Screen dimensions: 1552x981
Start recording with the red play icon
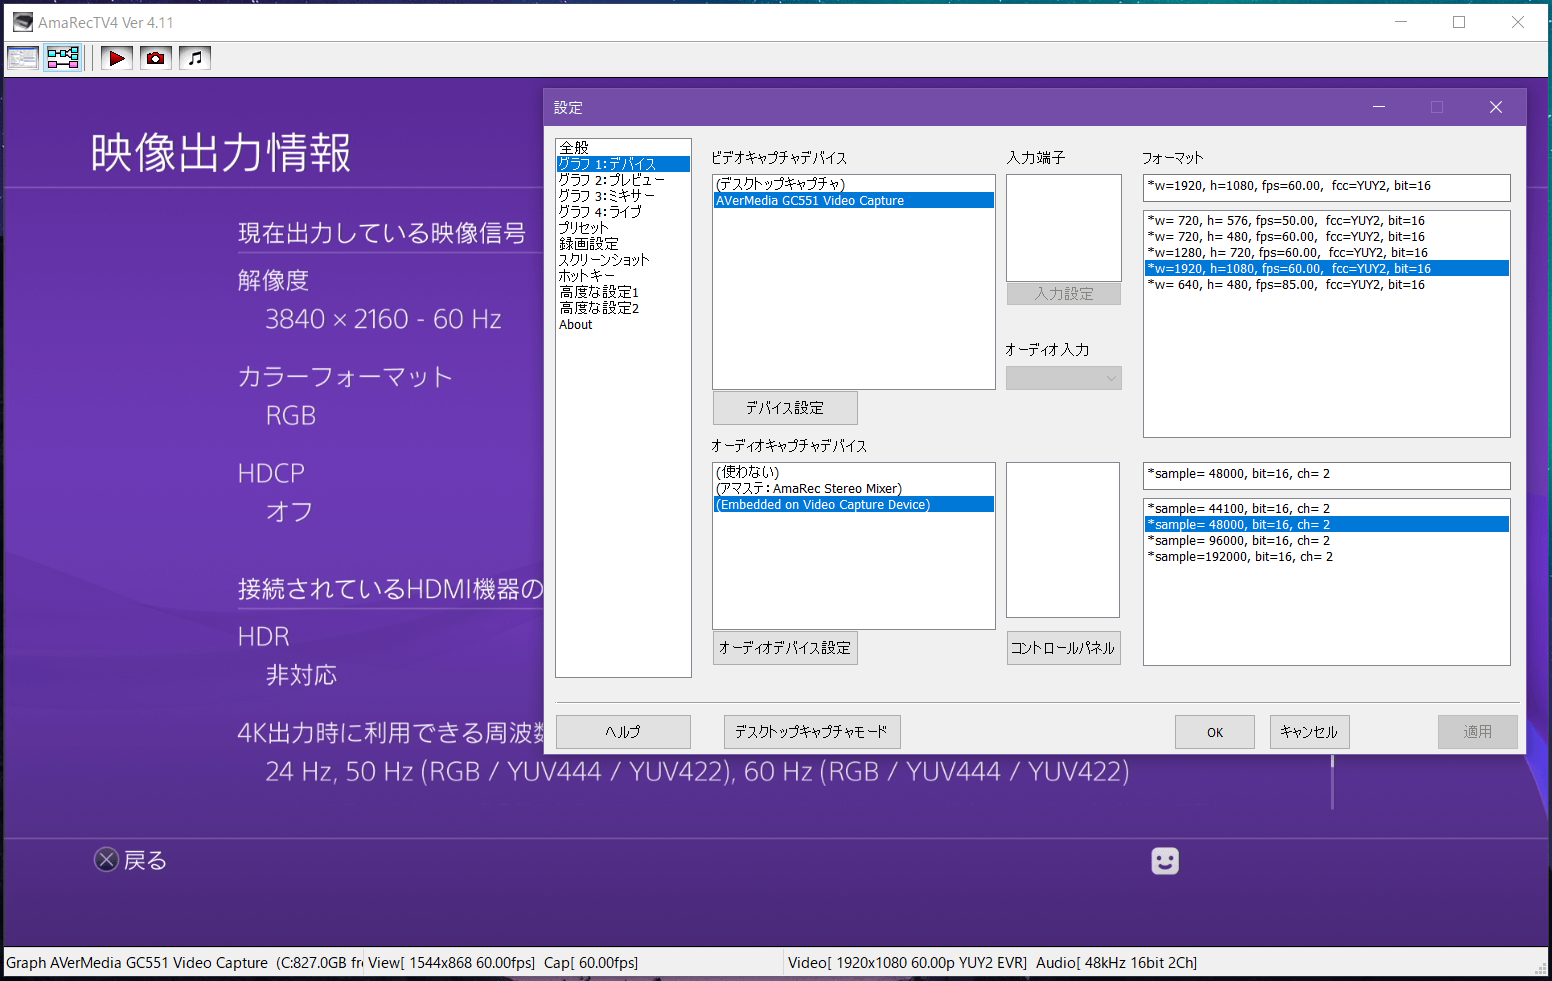click(x=117, y=58)
